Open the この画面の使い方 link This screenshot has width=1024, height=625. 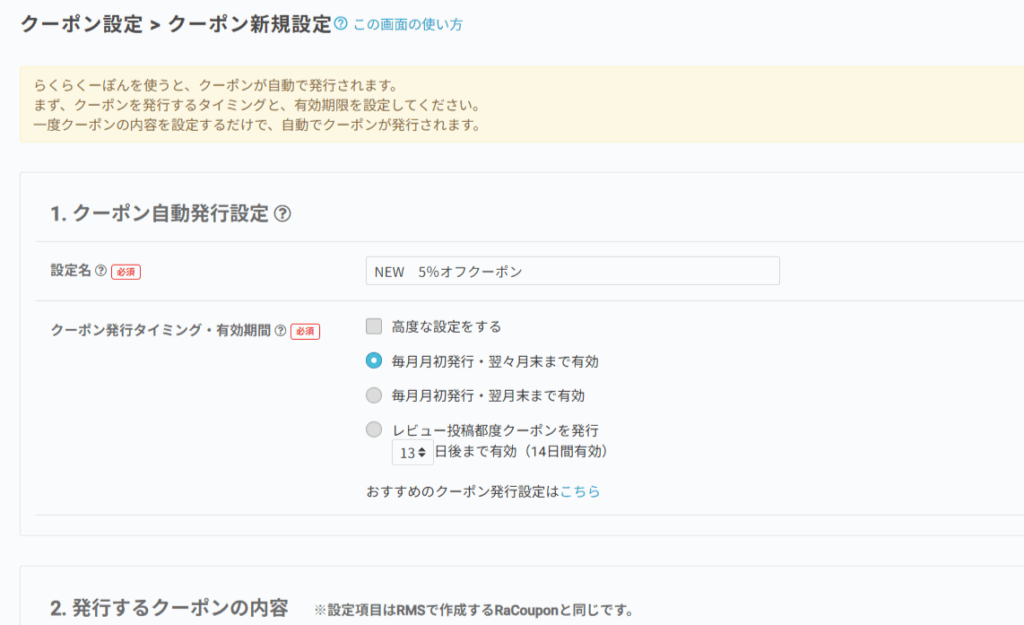click(407, 25)
